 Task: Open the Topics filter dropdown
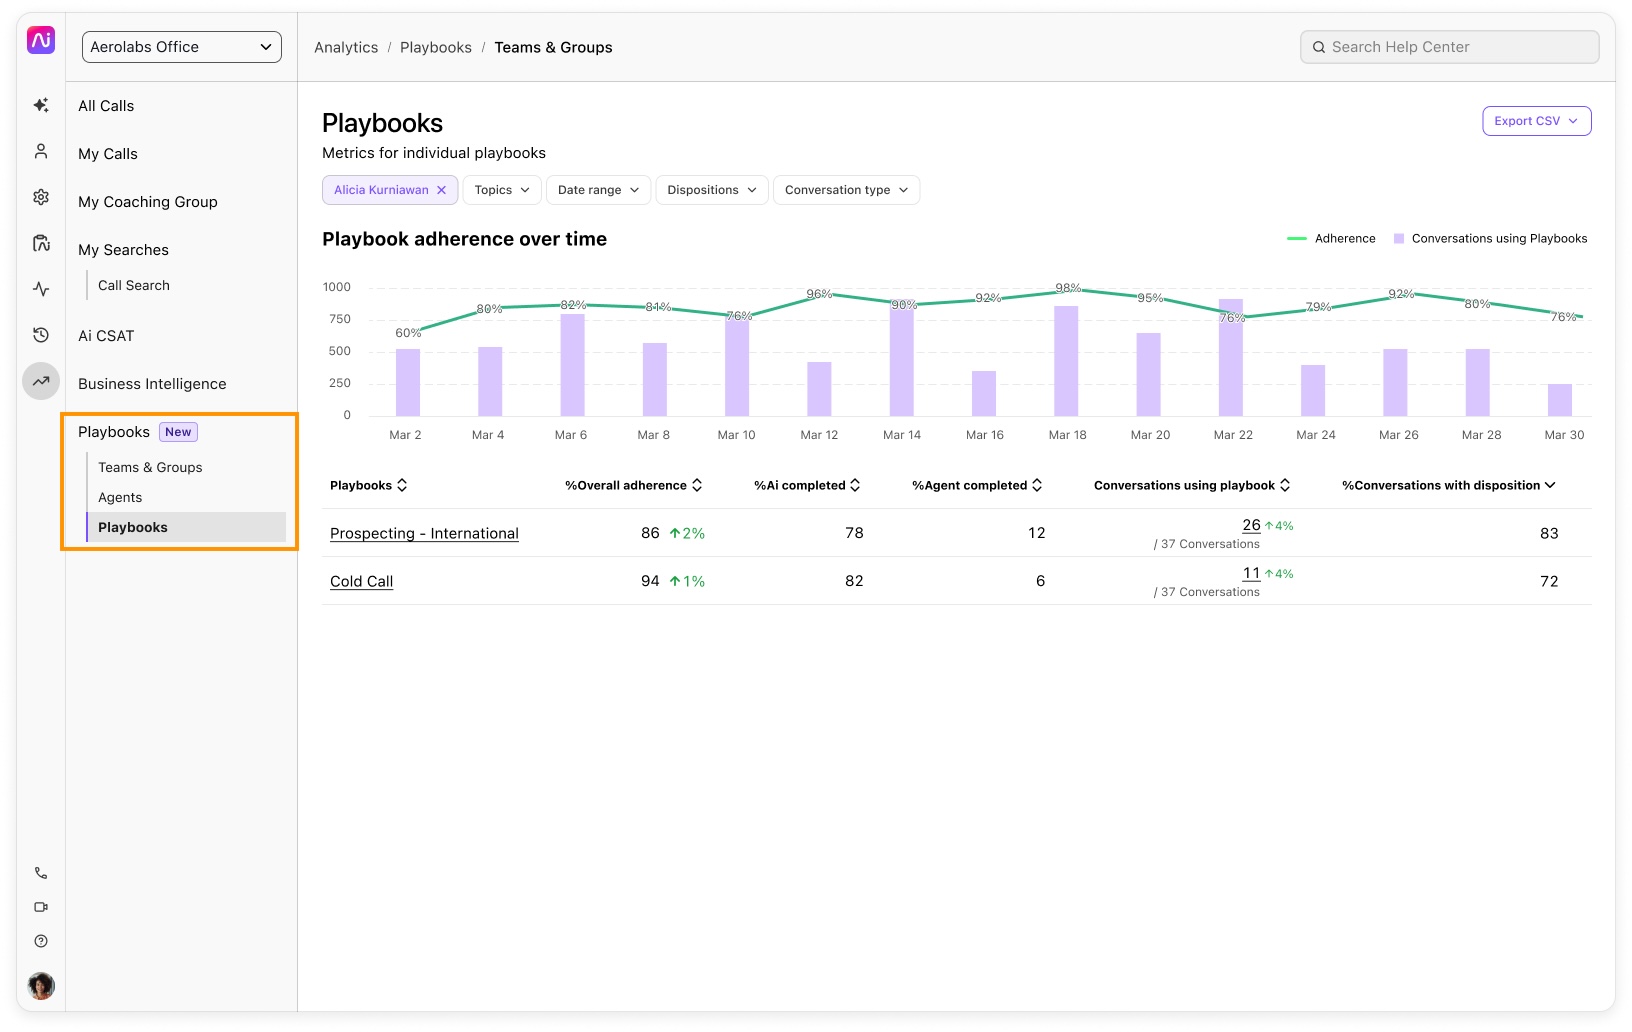click(x=502, y=190)
